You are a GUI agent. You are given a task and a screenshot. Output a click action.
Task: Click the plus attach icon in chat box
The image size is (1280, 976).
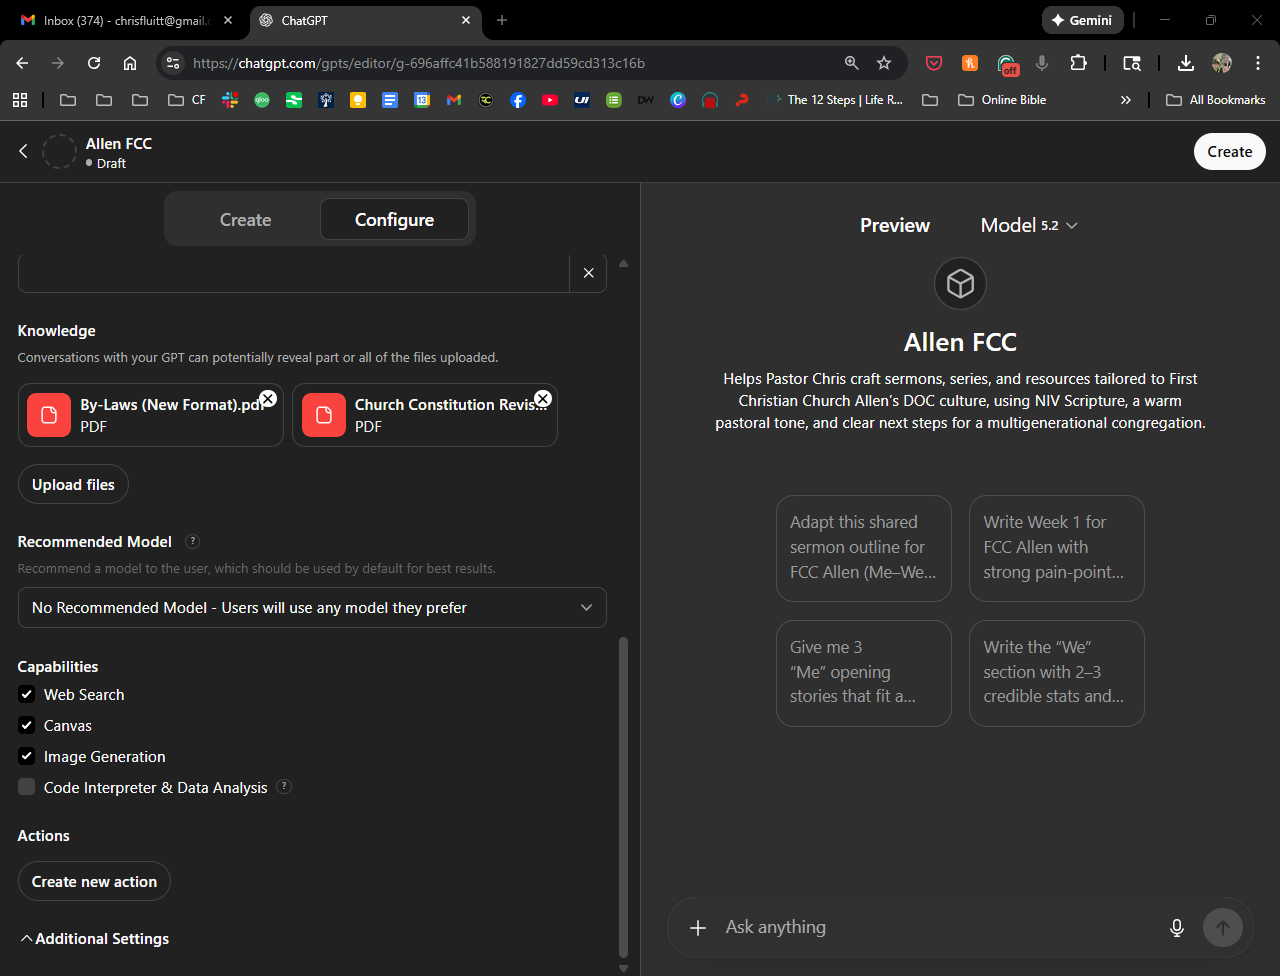(698, 927)
